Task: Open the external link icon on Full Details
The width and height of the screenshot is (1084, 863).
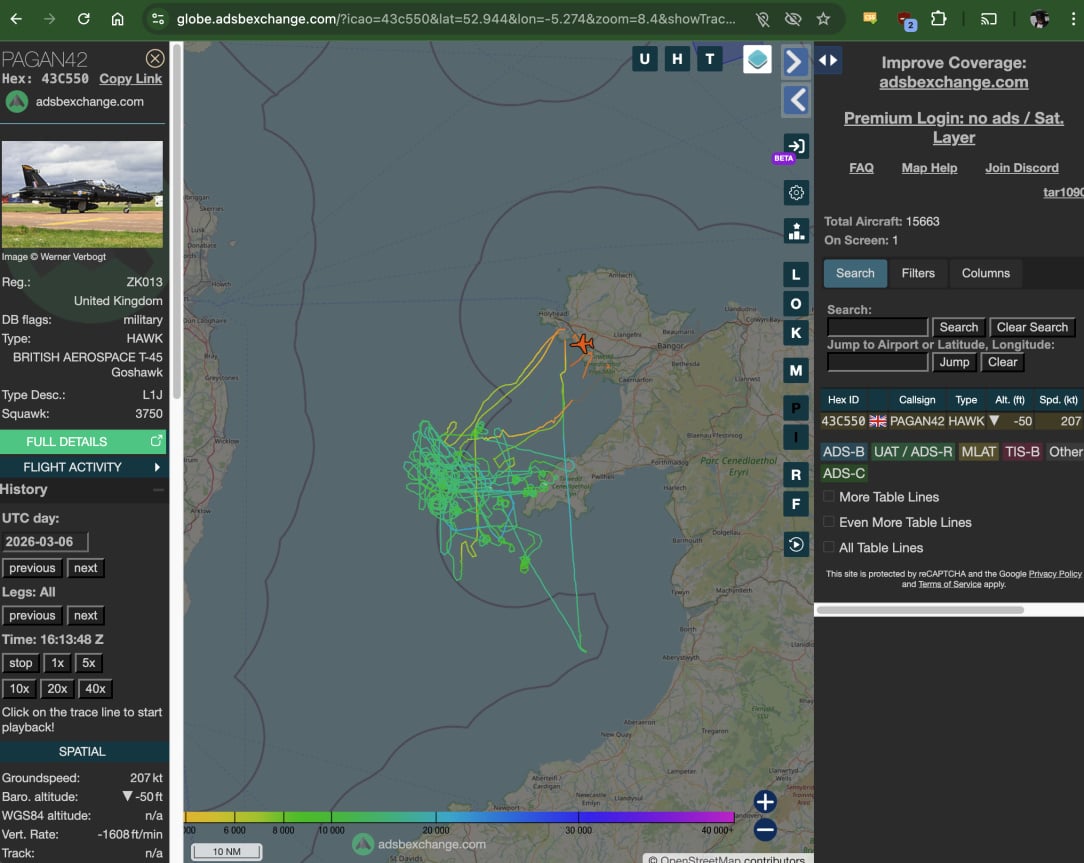Action: coord(156,440)
